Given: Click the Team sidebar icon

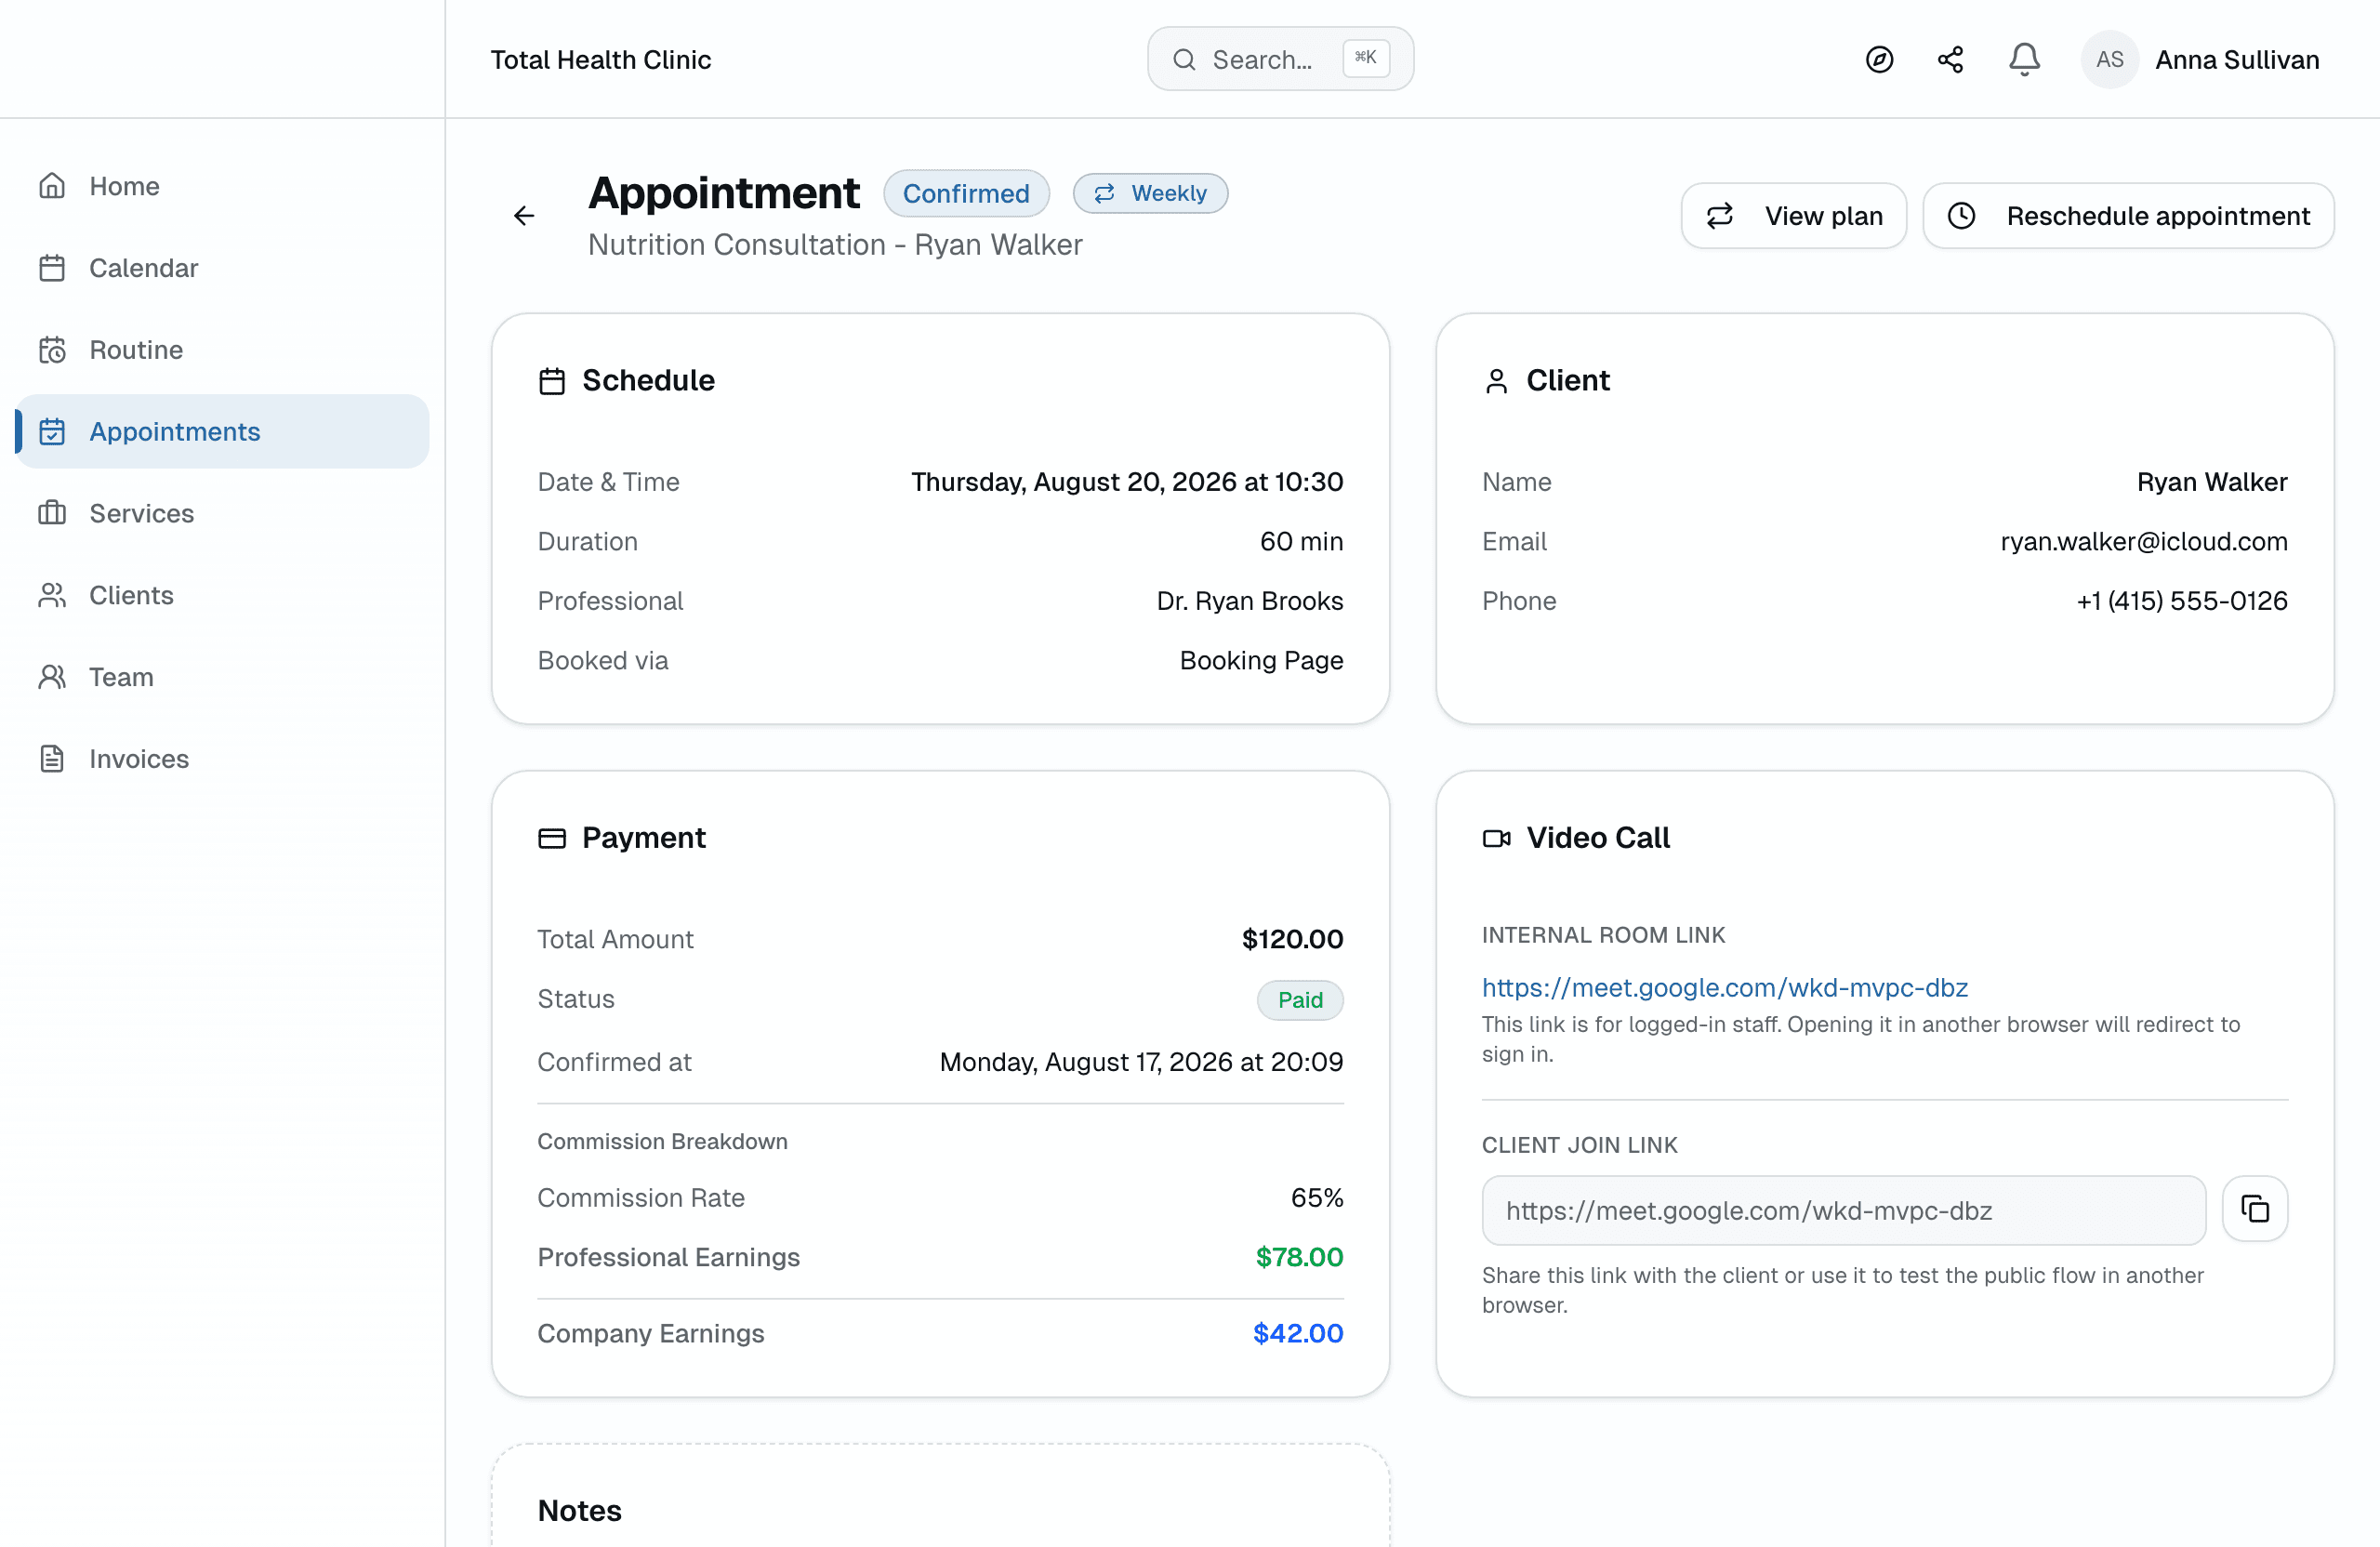Looking at the screenshot, I should pyautogui.click(x=52, y=677).
